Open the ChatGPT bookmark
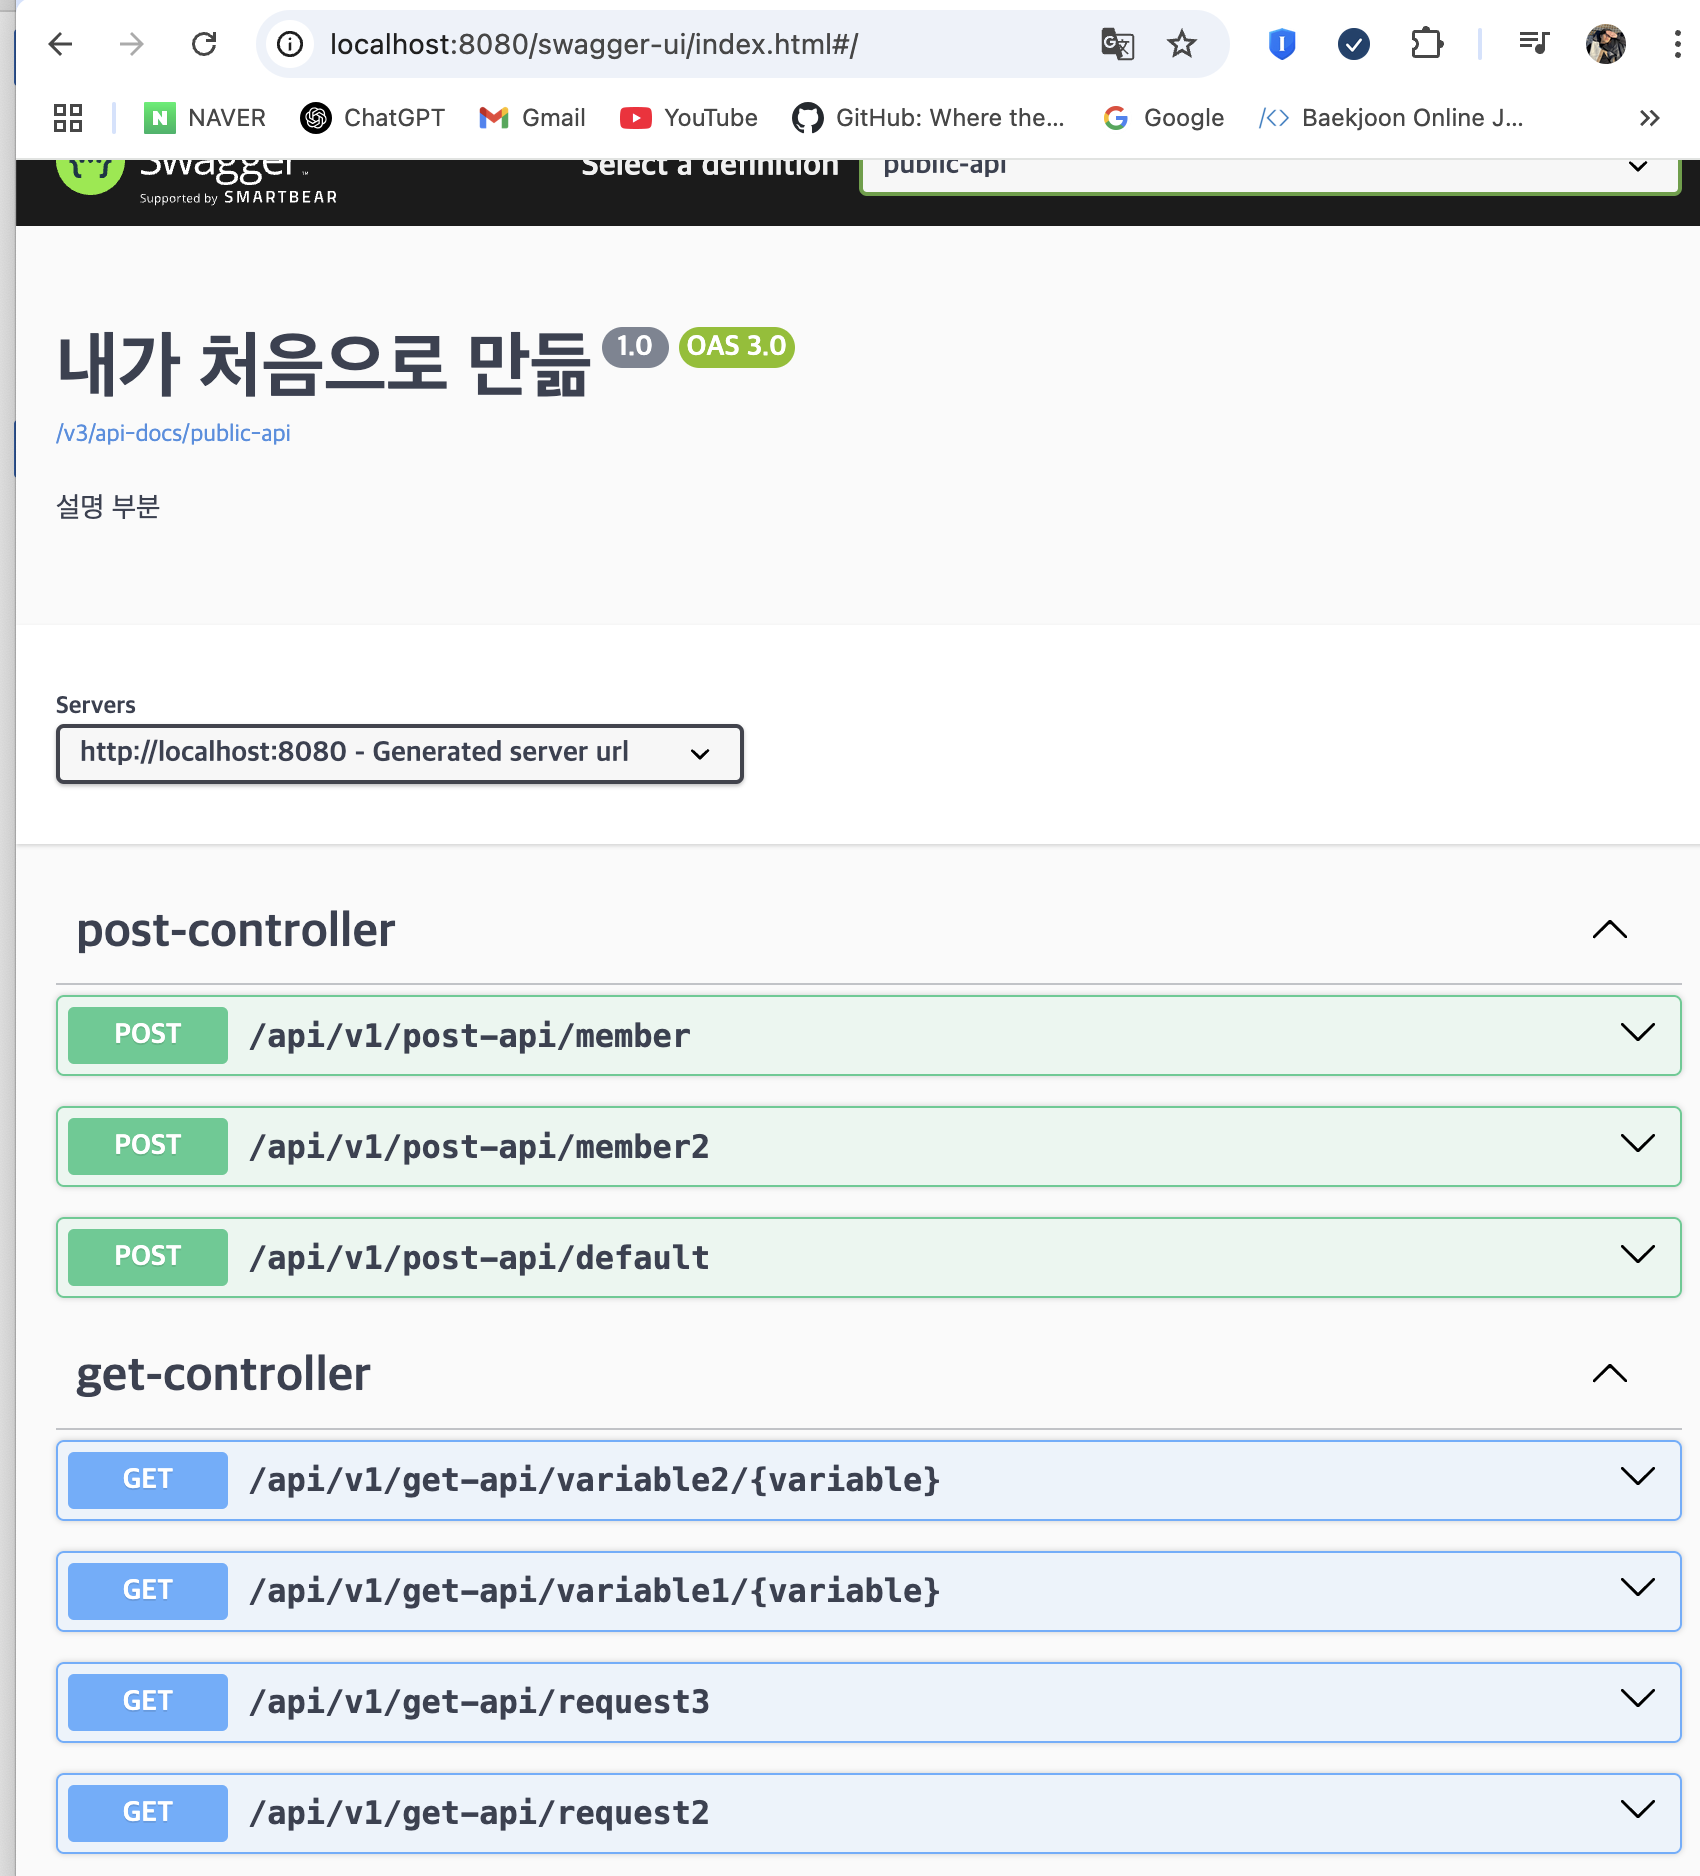Image resolution: width=1700 pixels, height=1876 pixels. coord(371,117)
